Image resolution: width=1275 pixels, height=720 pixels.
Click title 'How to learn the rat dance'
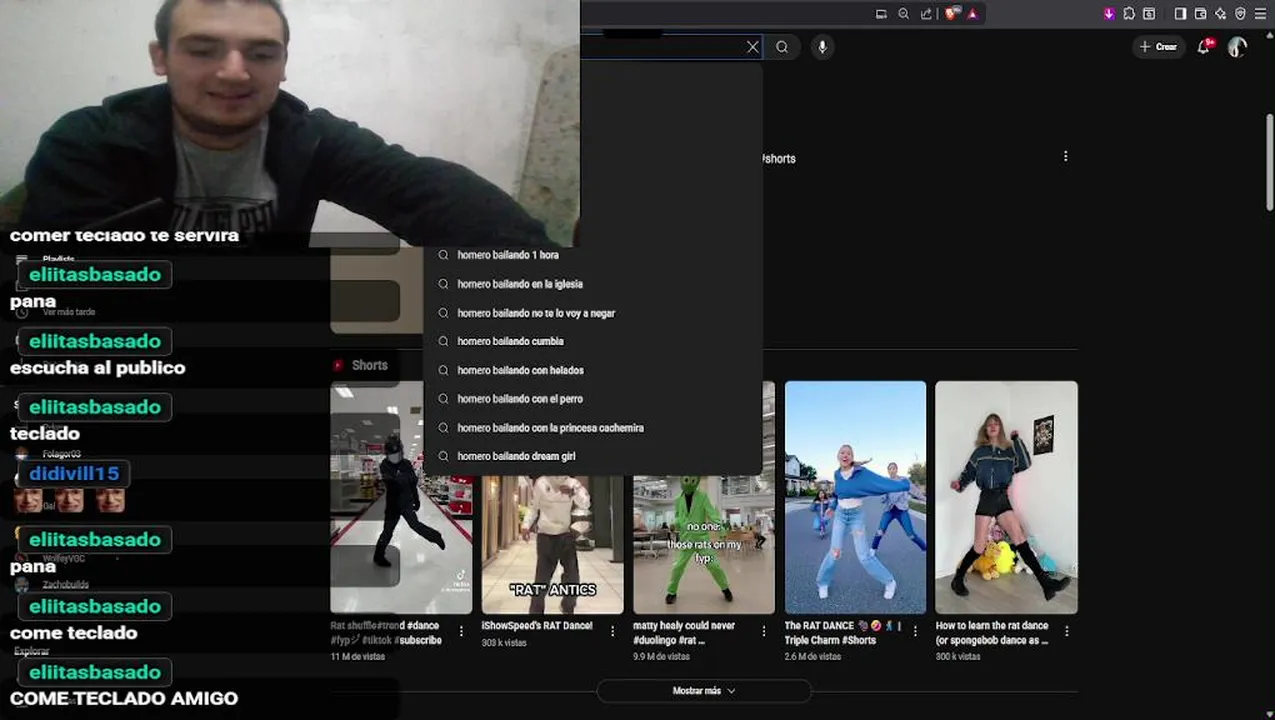[992, 633]
